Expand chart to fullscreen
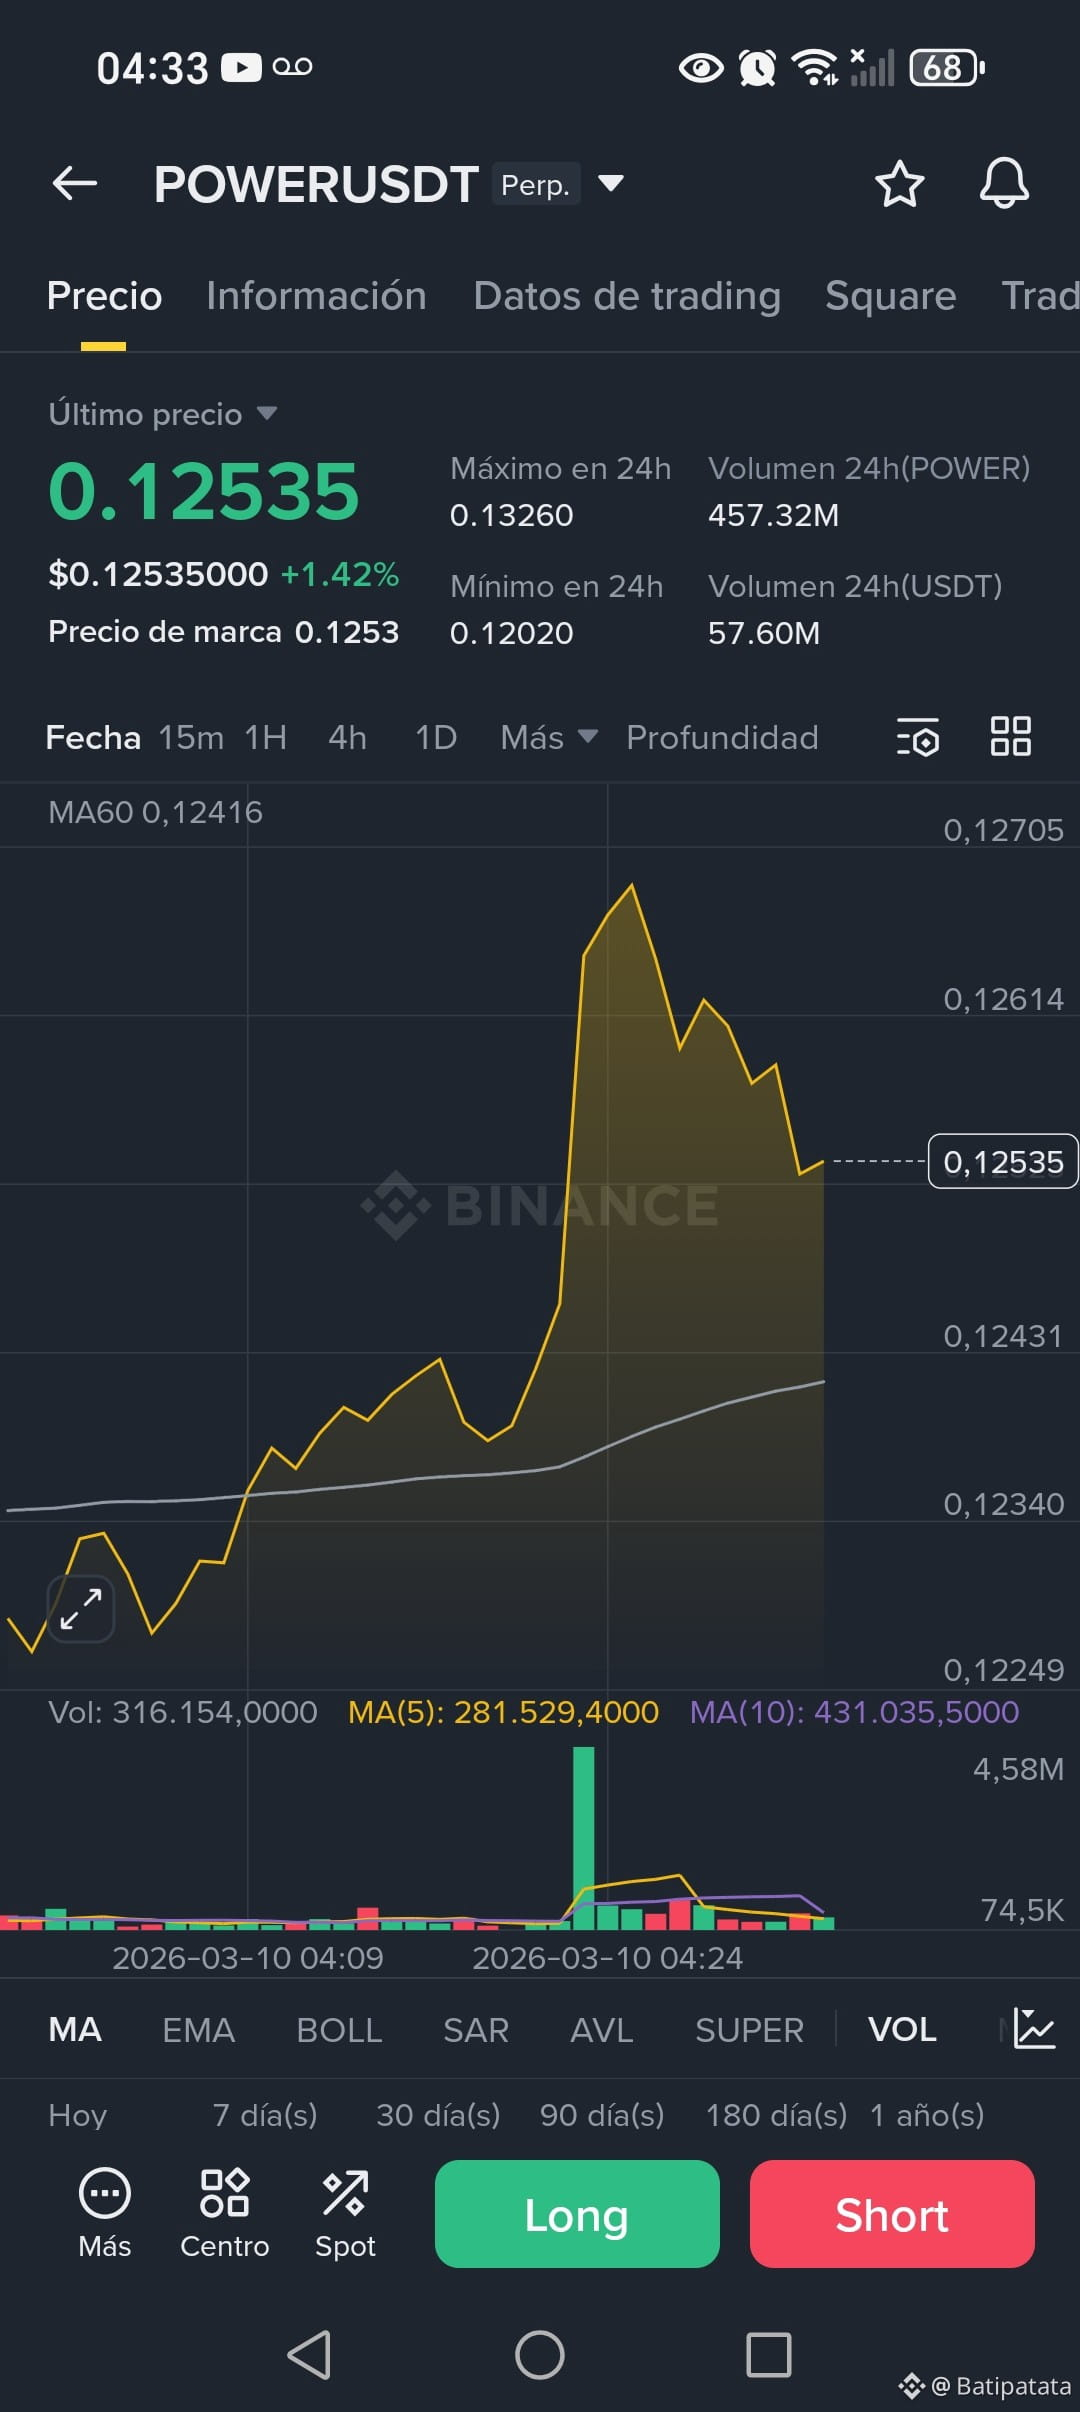The height and width of the screenshot is (2412, 1080). pos(81,1609)
